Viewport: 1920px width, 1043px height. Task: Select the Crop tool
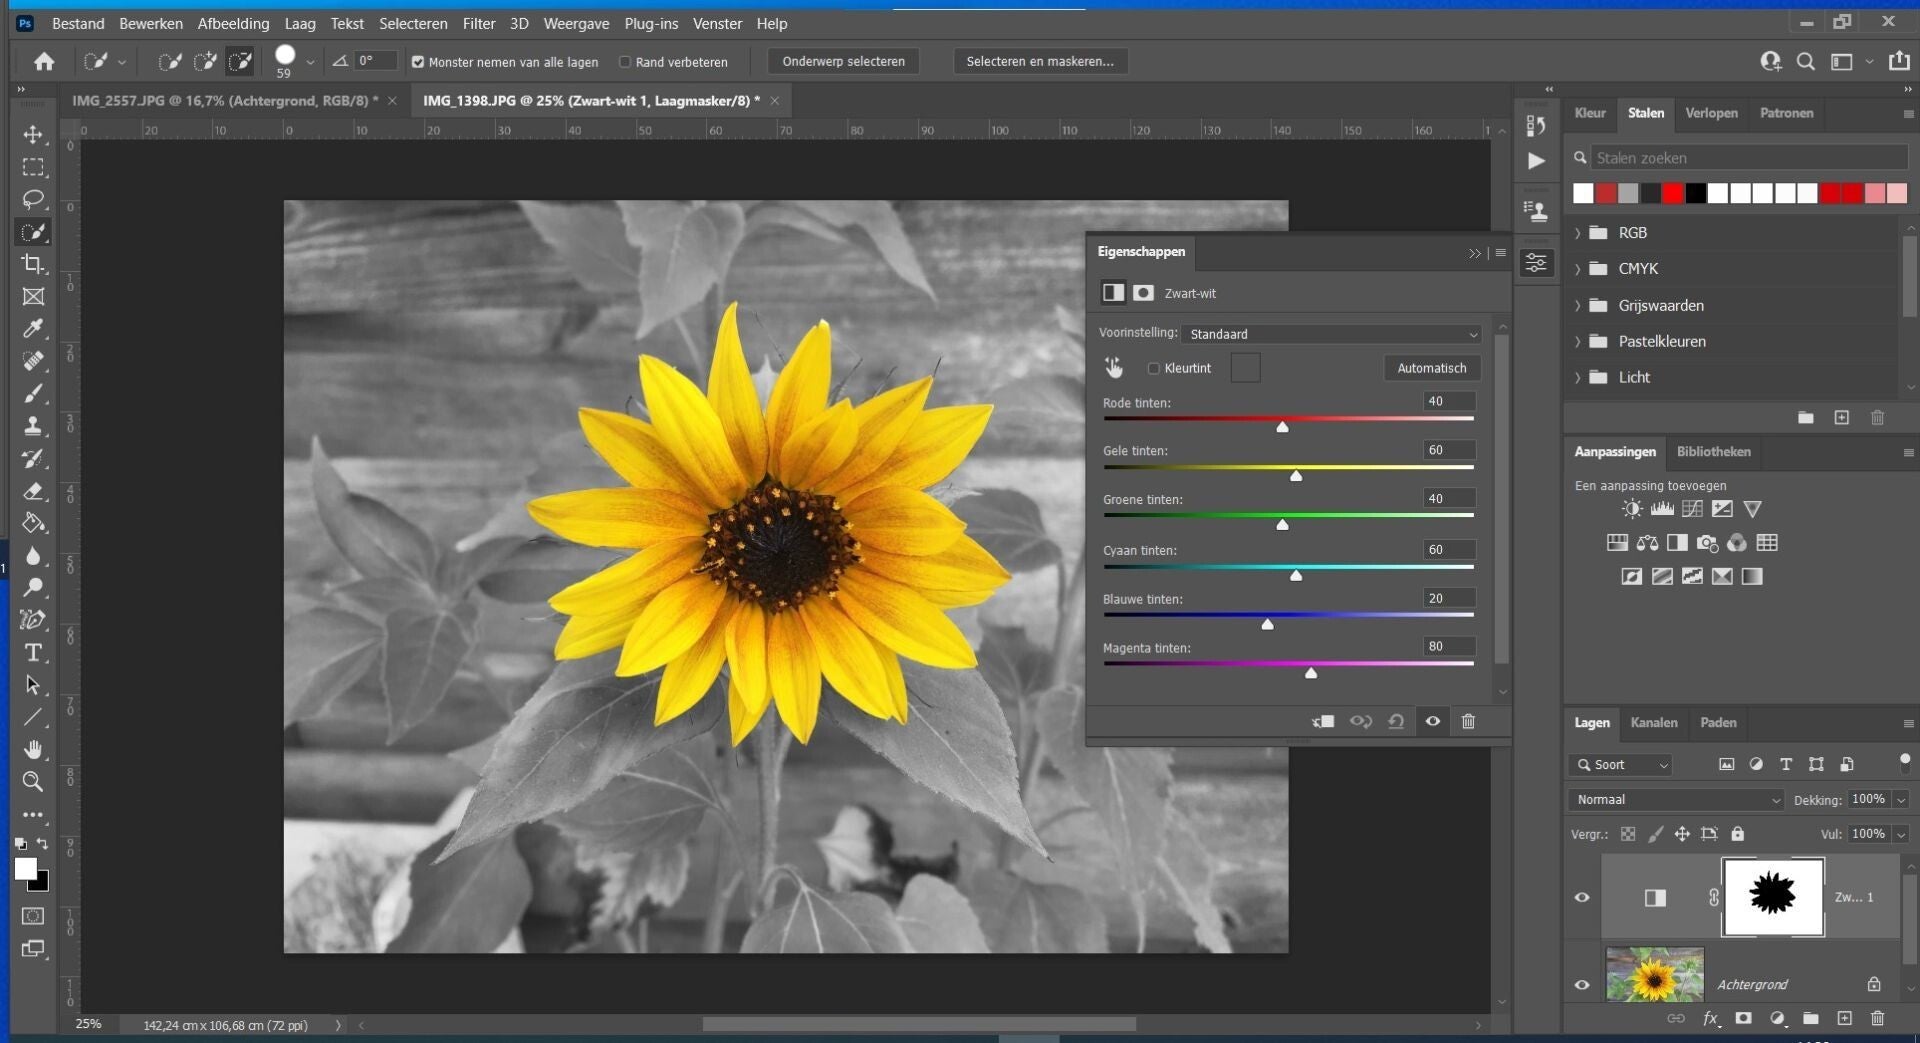tap(33, 264)
